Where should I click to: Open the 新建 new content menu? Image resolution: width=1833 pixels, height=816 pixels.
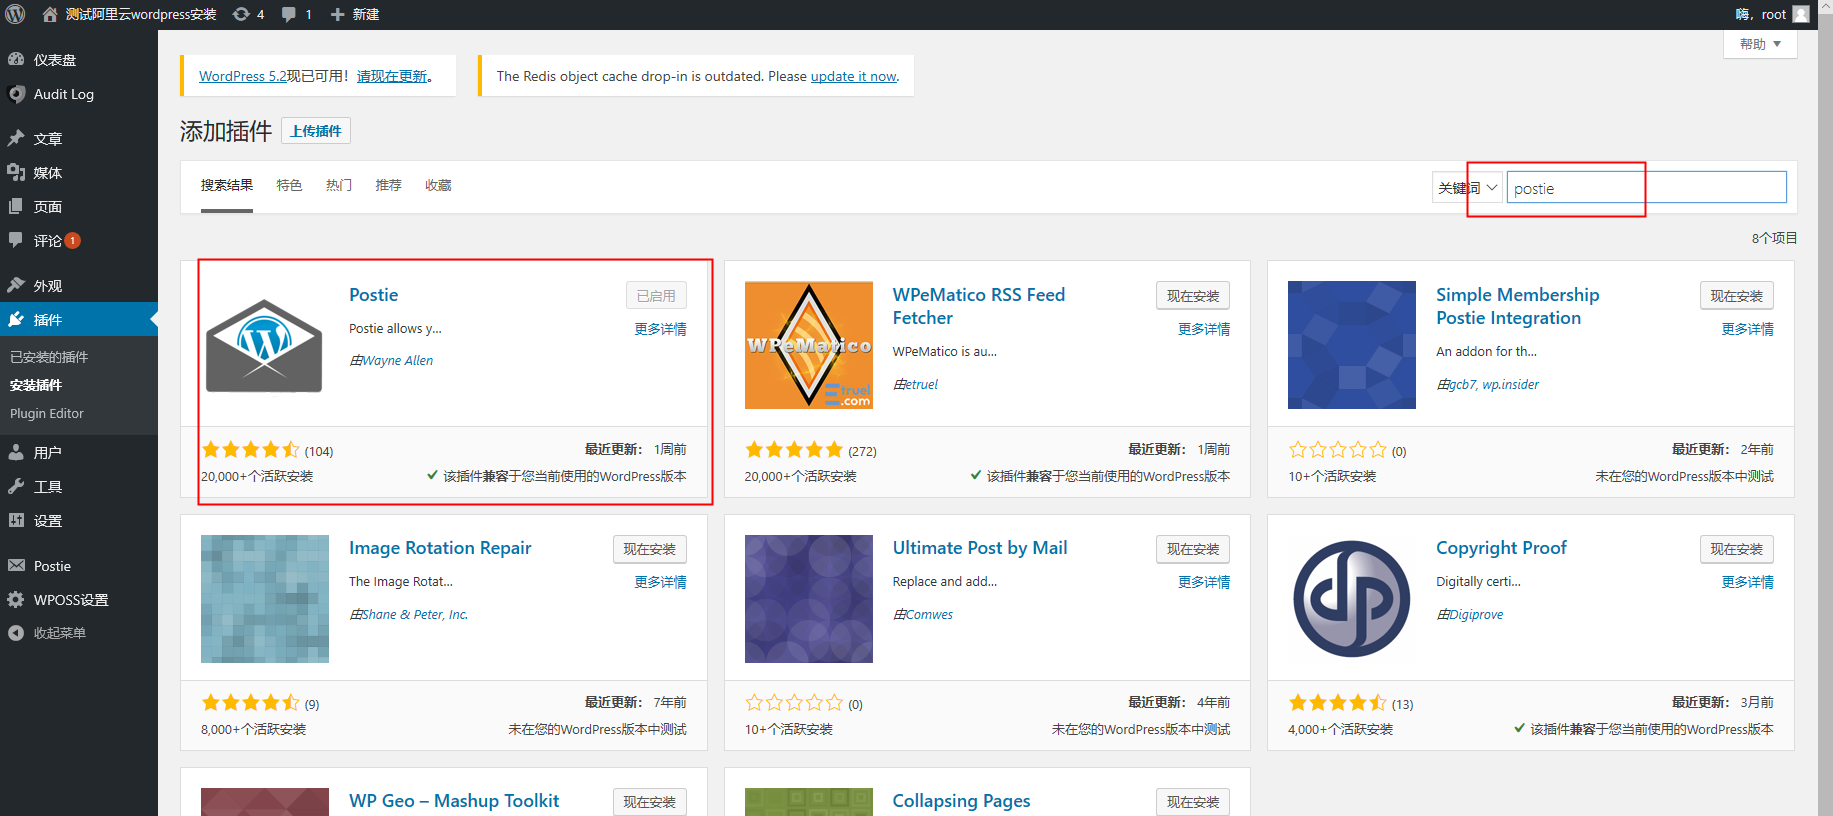point(355,14)
